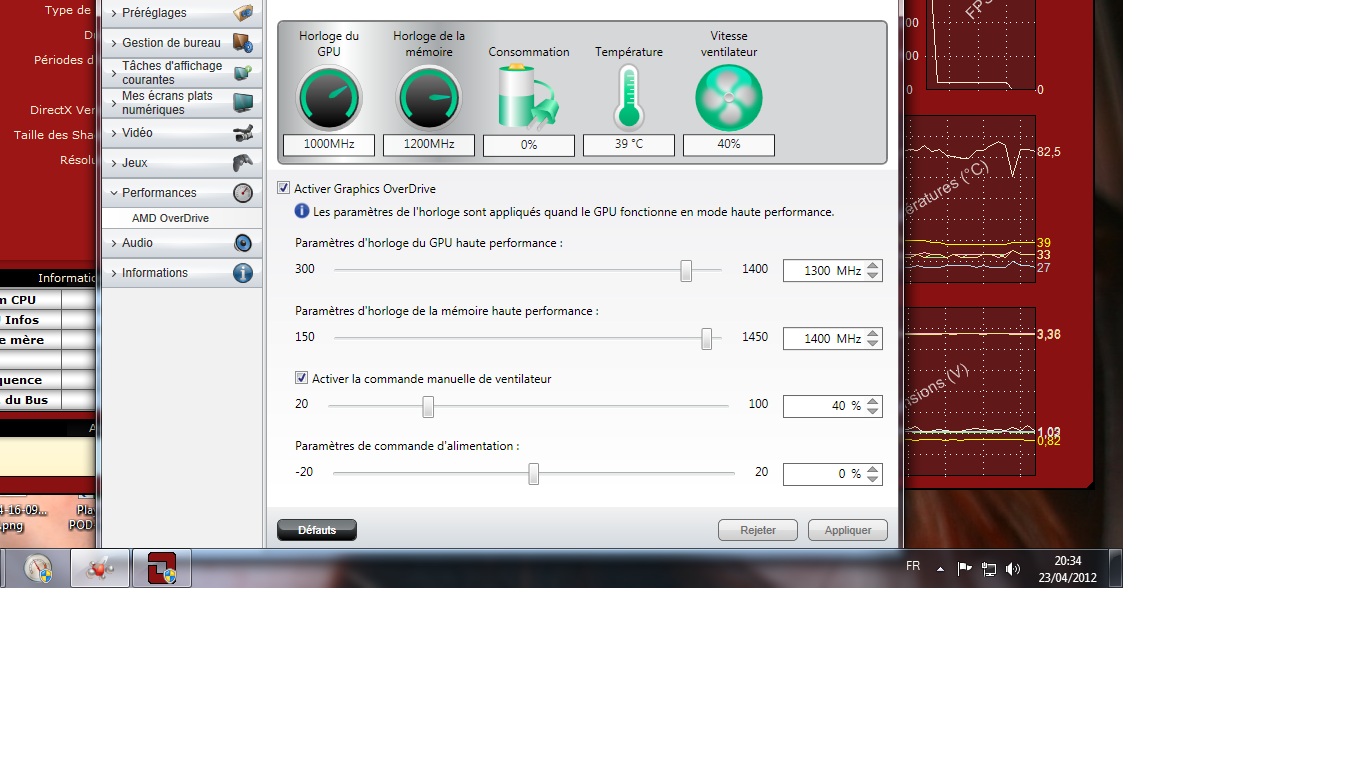This screenshot has width=1360, height=768.
Task: Increase the fan speed percent with up stepper
Action: click(x=873, y=401)
